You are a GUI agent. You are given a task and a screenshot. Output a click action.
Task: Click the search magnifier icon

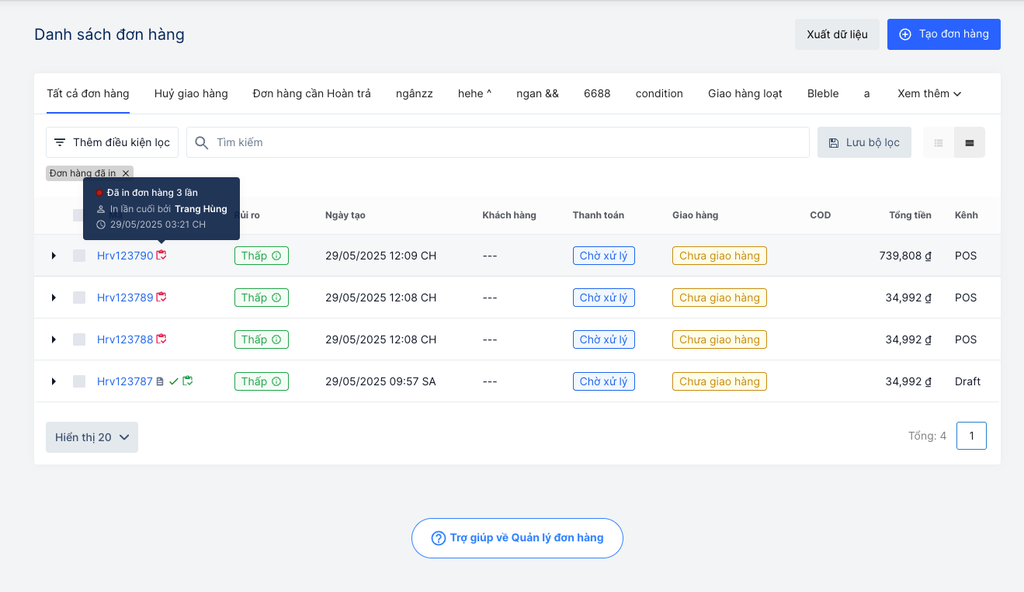pos(202,143)
